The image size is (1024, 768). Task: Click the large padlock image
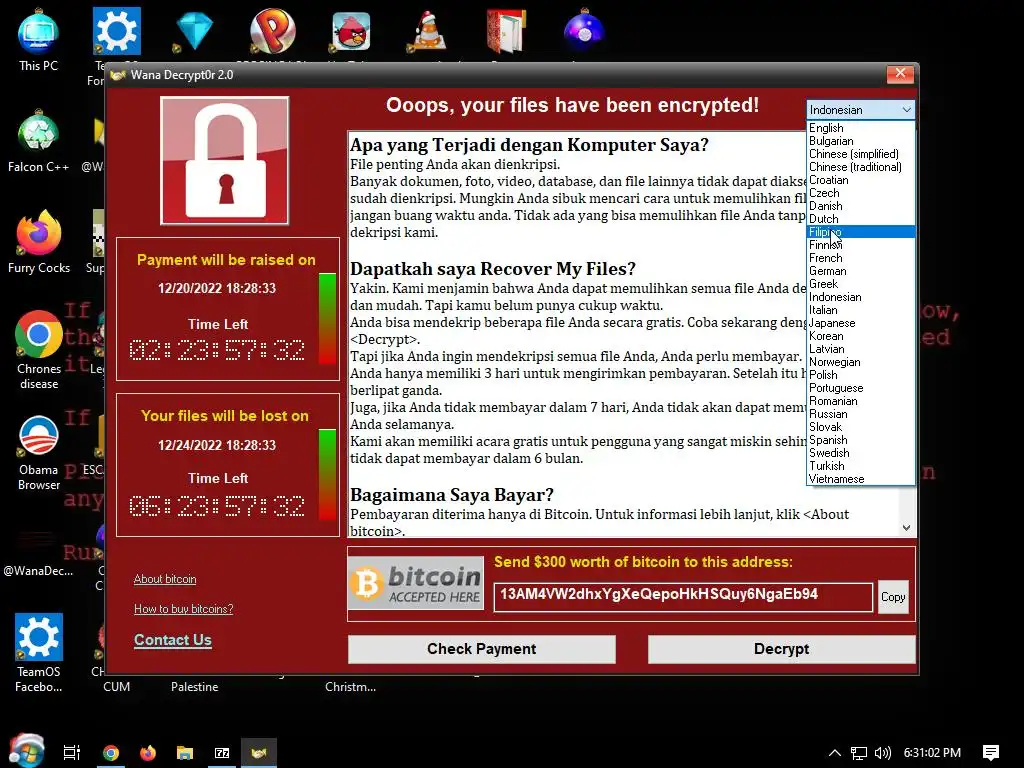[x=225, y=161]
